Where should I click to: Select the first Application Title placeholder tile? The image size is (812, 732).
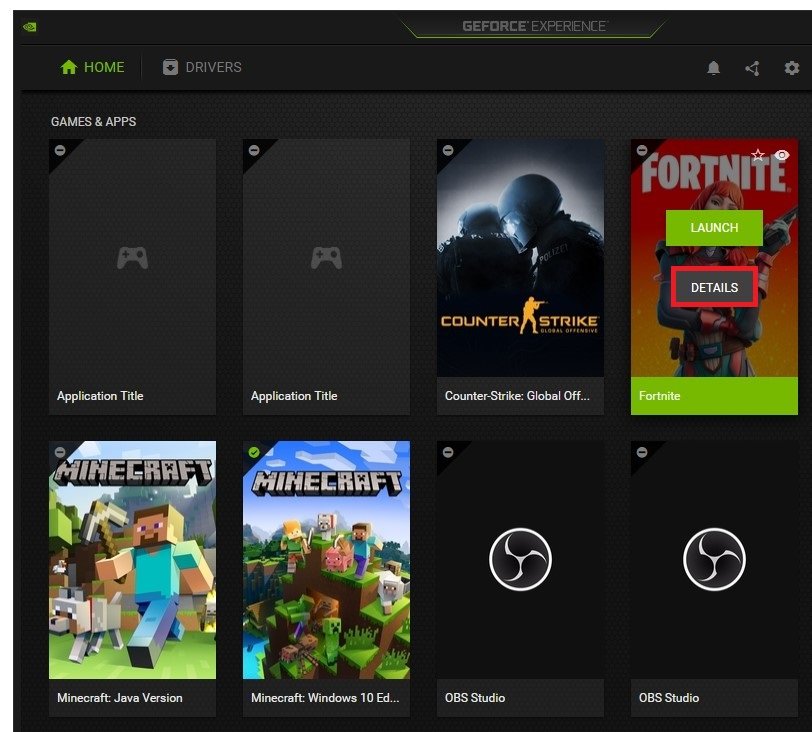pos(132,258)
